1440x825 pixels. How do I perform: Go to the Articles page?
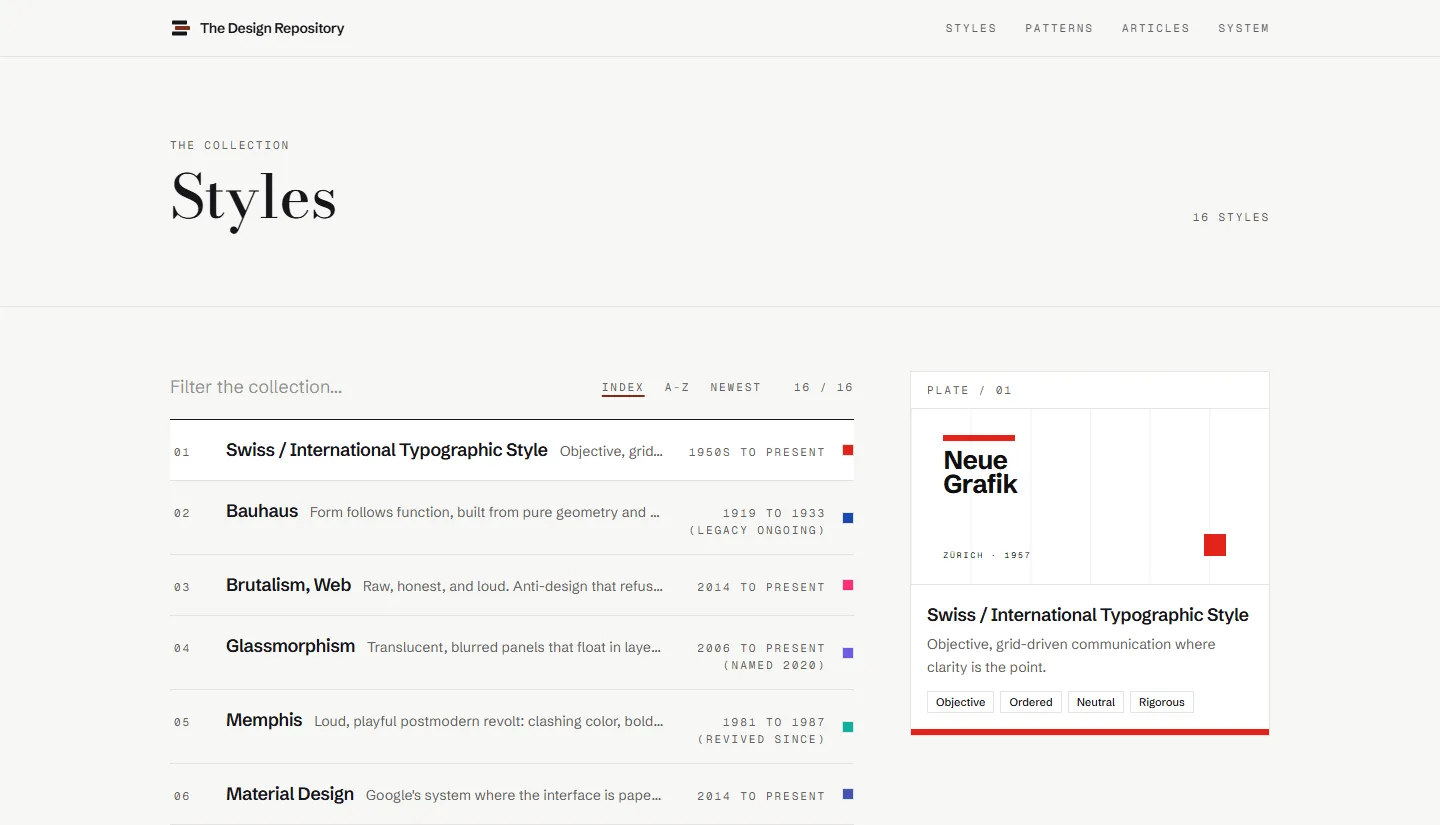[1156, 28]
